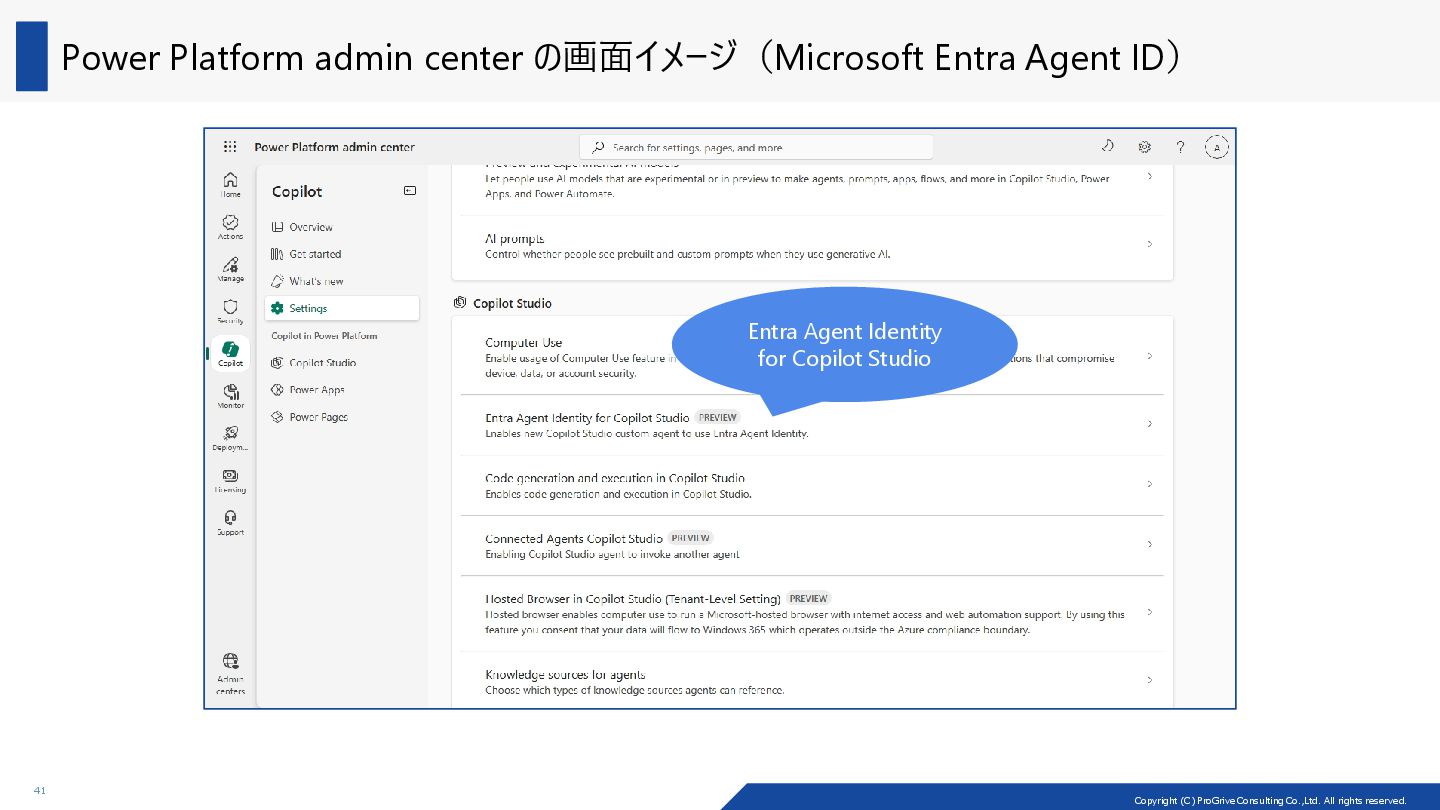Select the Settings menu item
This screenshot has height=810, width=1440.
click(x=342, y=308)
